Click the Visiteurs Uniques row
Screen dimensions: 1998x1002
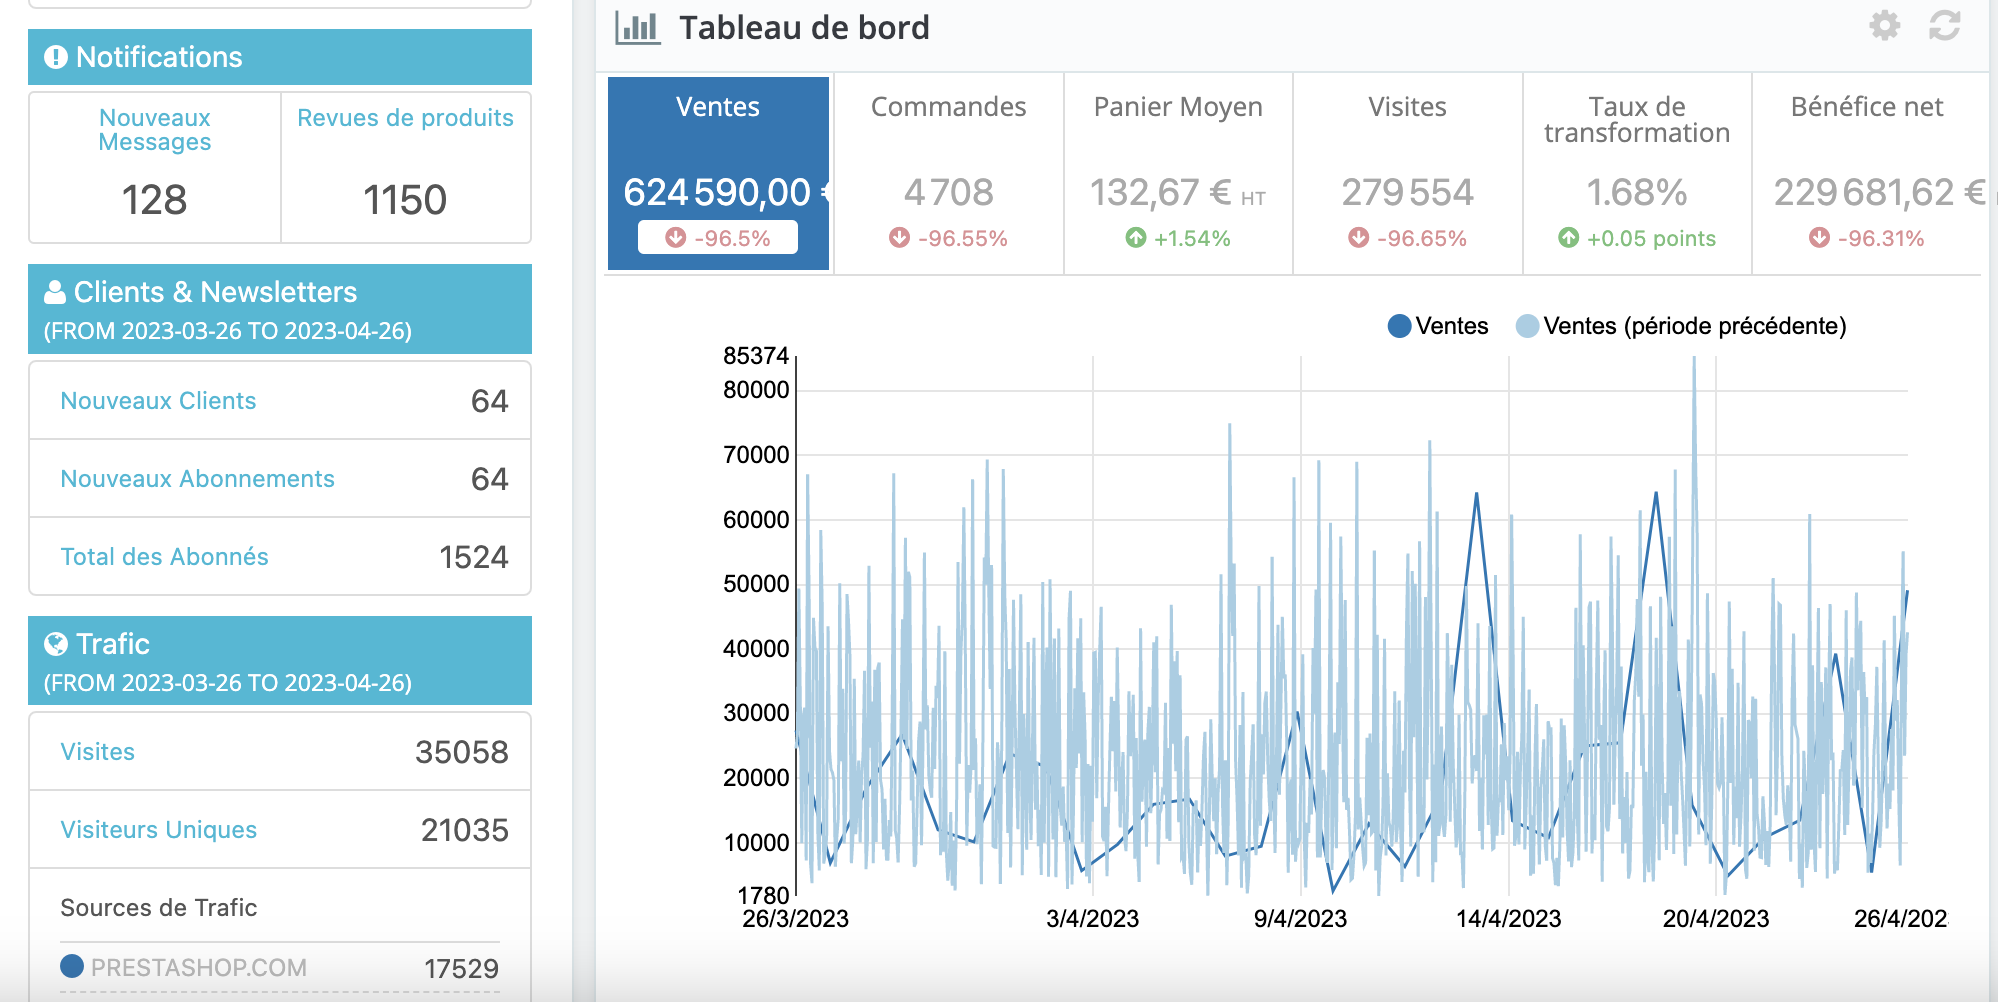[280, 830]
